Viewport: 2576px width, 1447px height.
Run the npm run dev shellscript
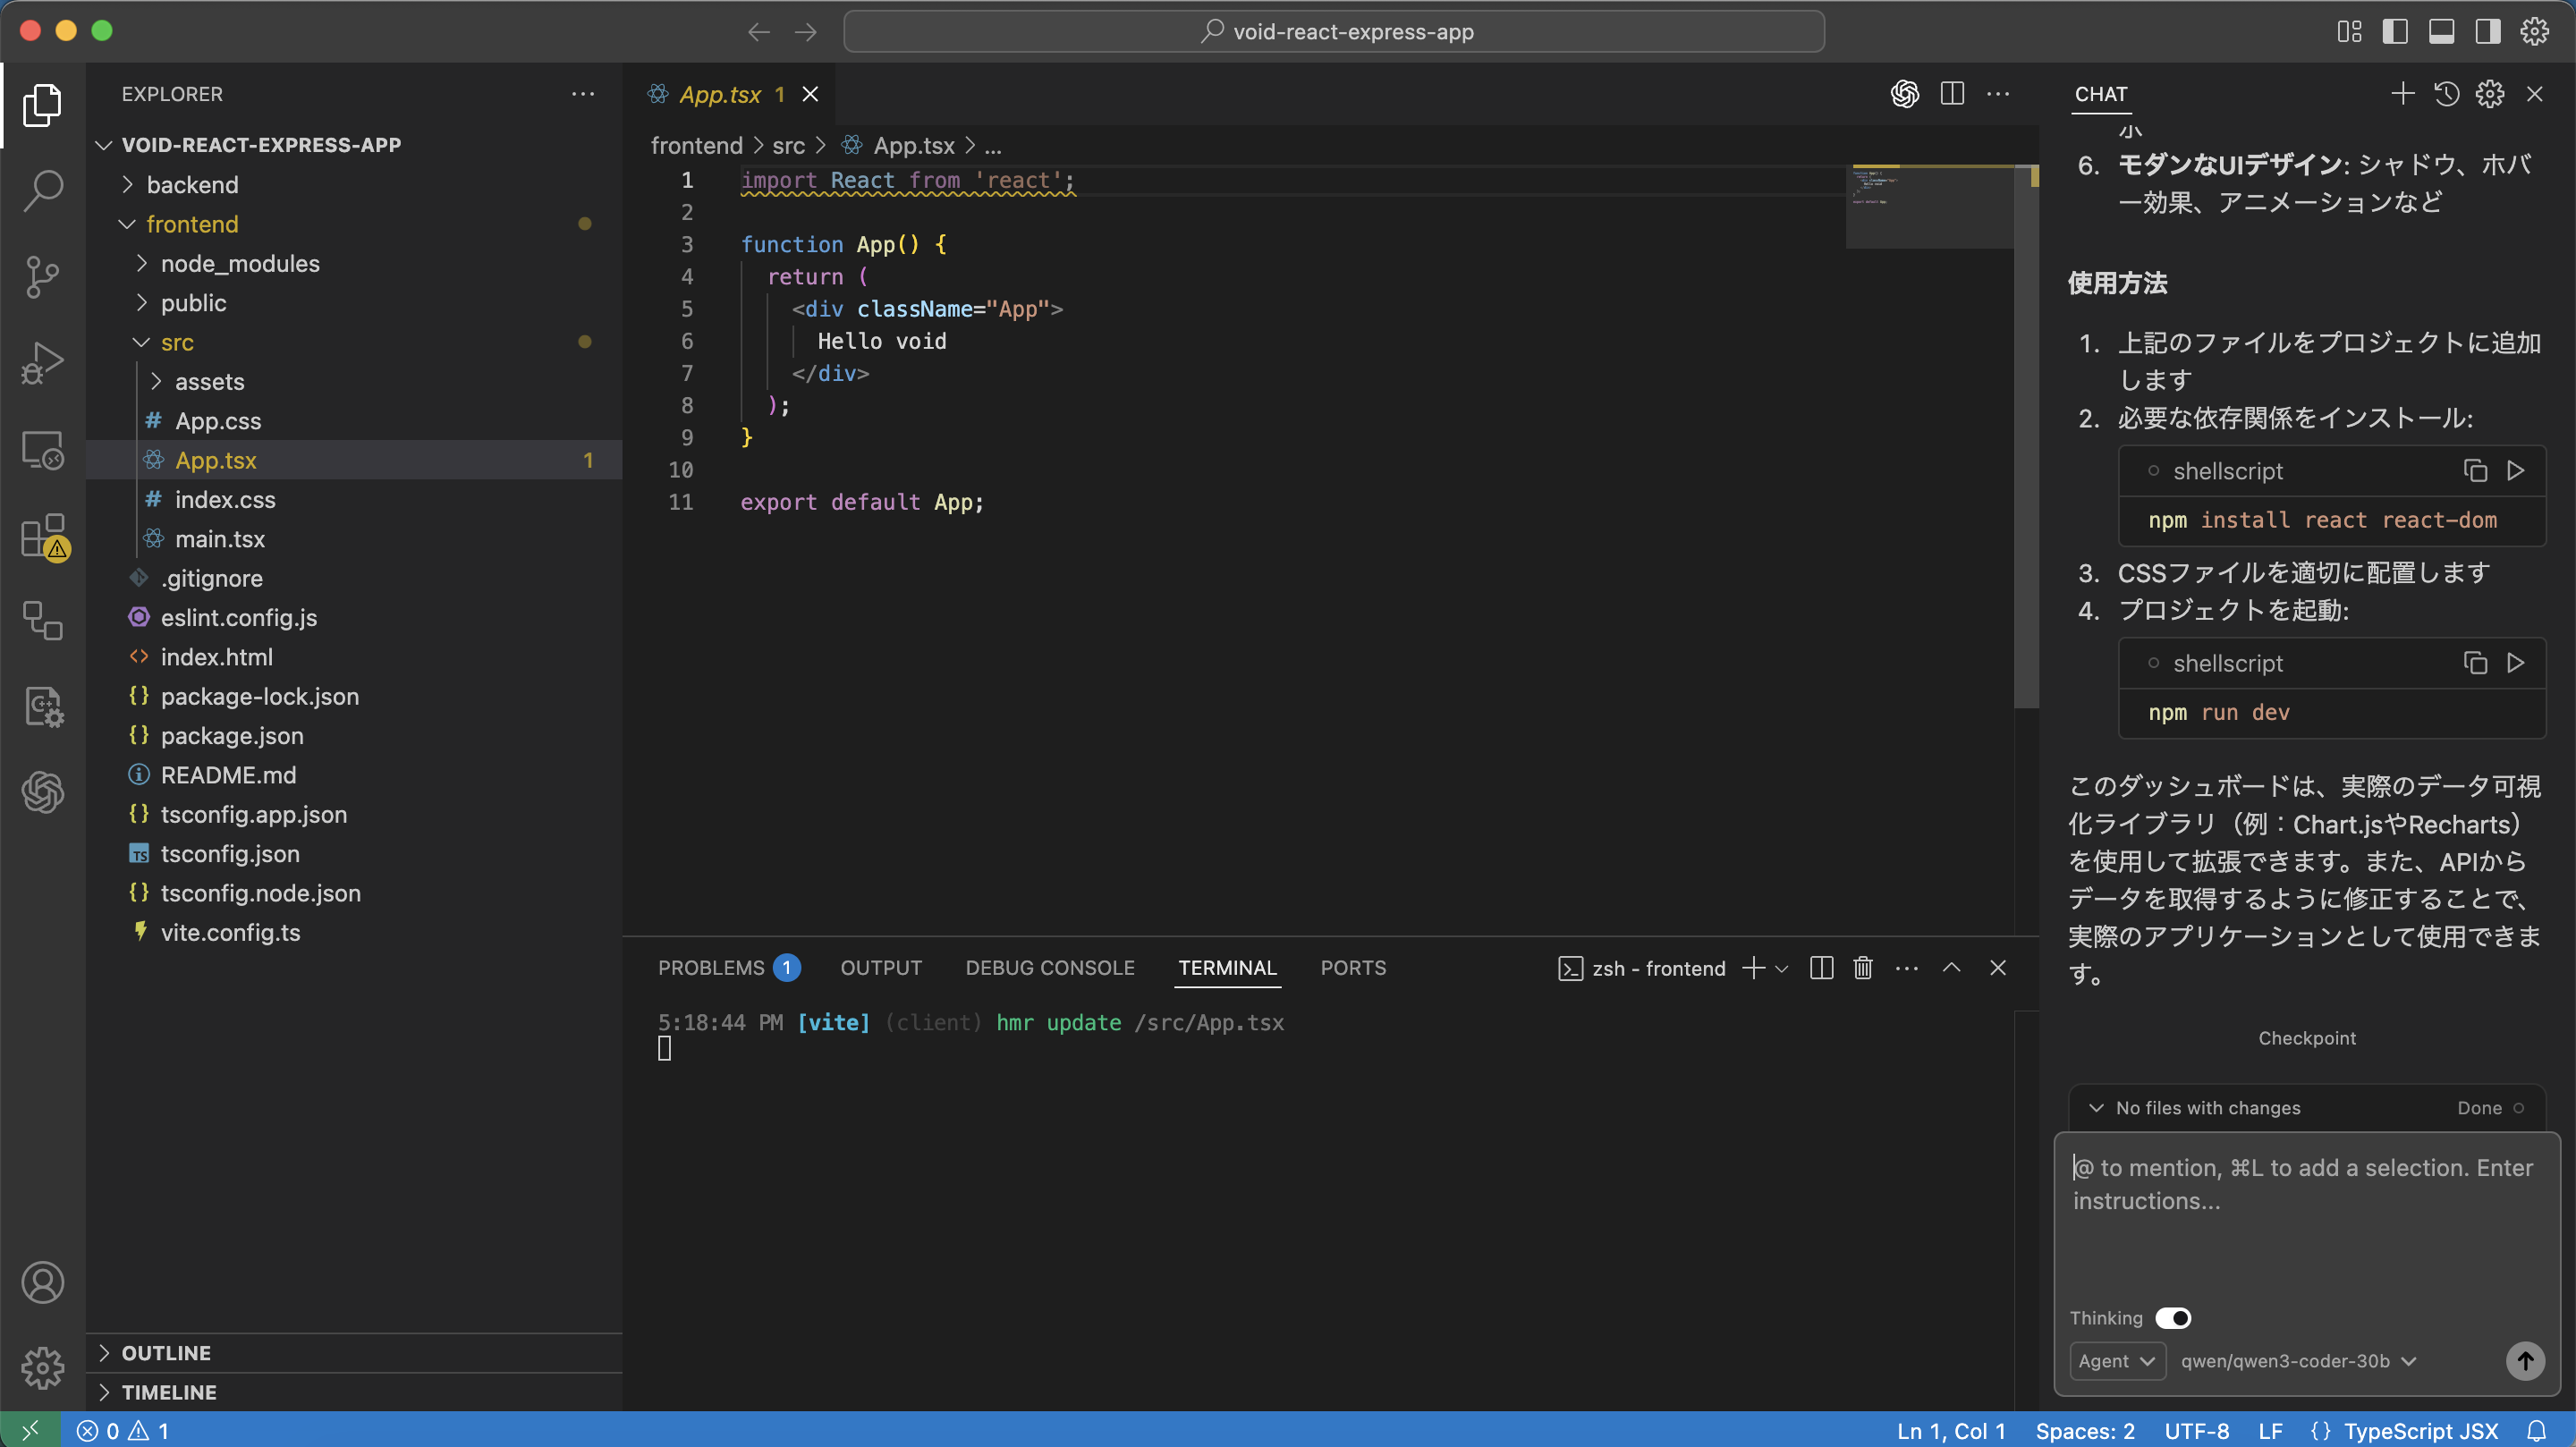2516,663
